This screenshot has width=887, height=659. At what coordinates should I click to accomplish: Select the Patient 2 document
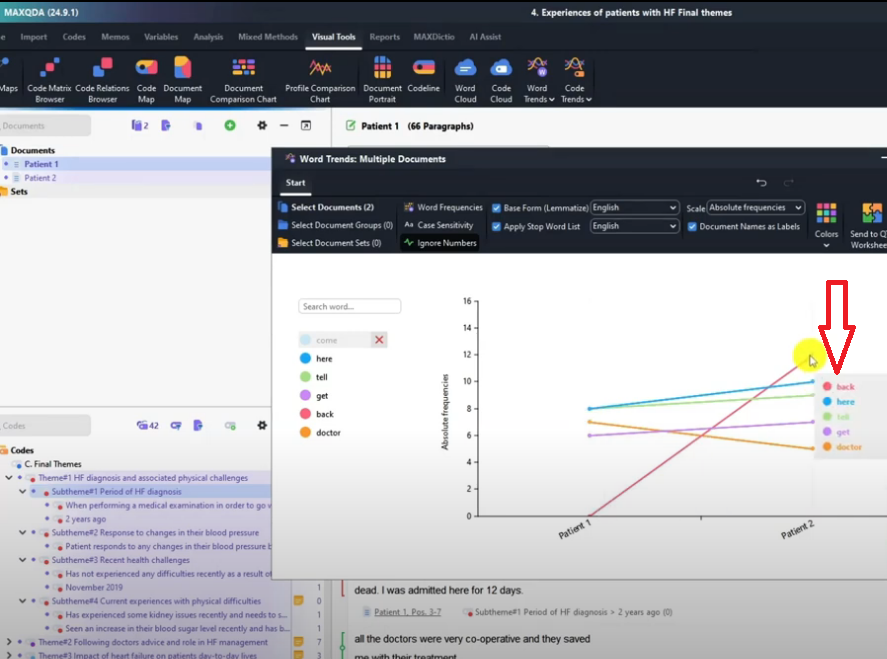coord(40,178)
